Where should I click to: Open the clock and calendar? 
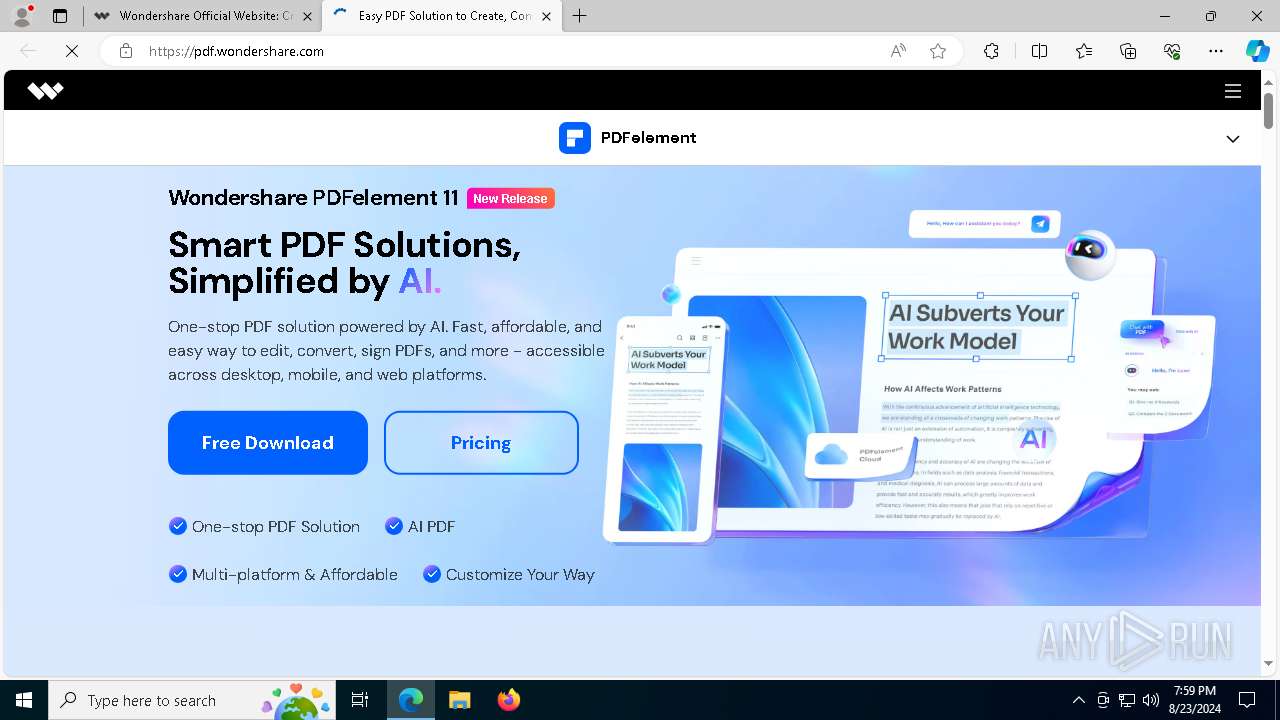pos(1196,700)
